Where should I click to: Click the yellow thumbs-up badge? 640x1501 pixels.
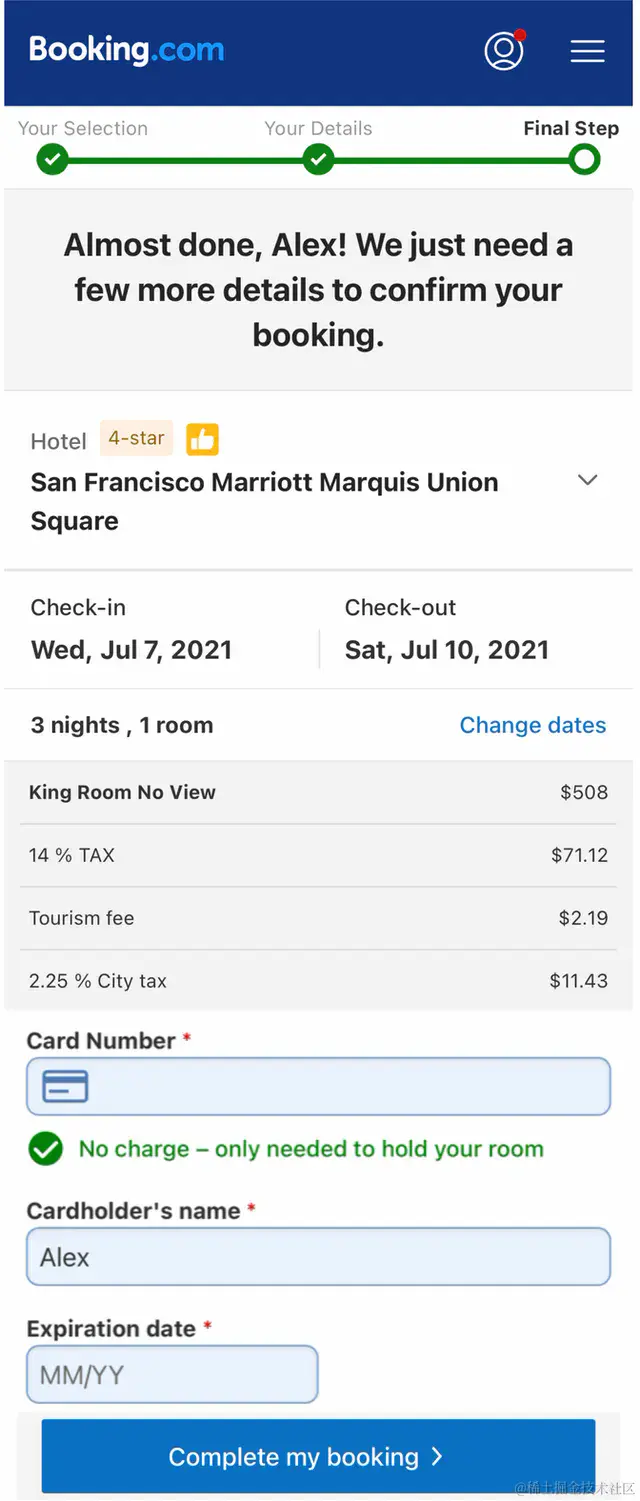tap(202, 439)
